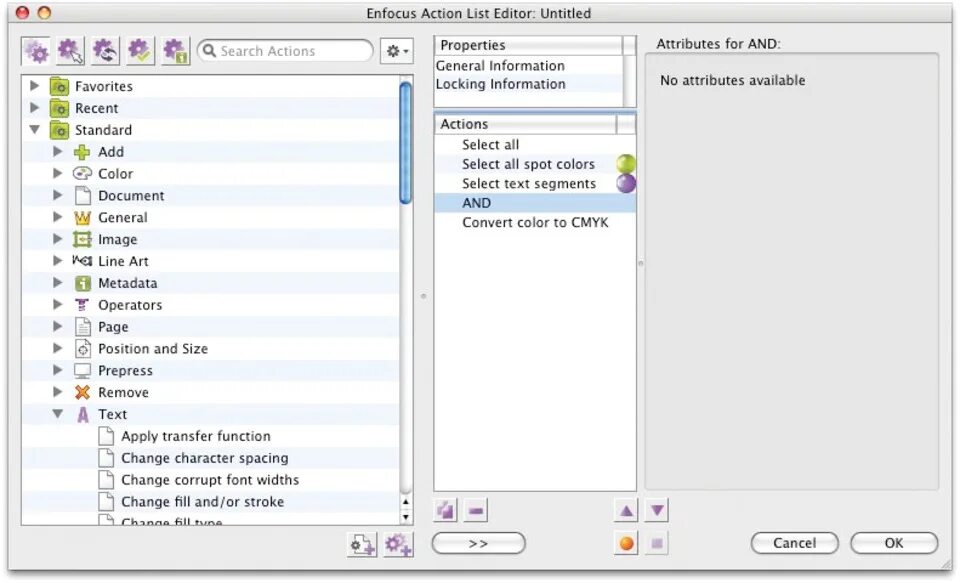Click the Prepress monitor icon
The image size is (960, 583).
82,370
